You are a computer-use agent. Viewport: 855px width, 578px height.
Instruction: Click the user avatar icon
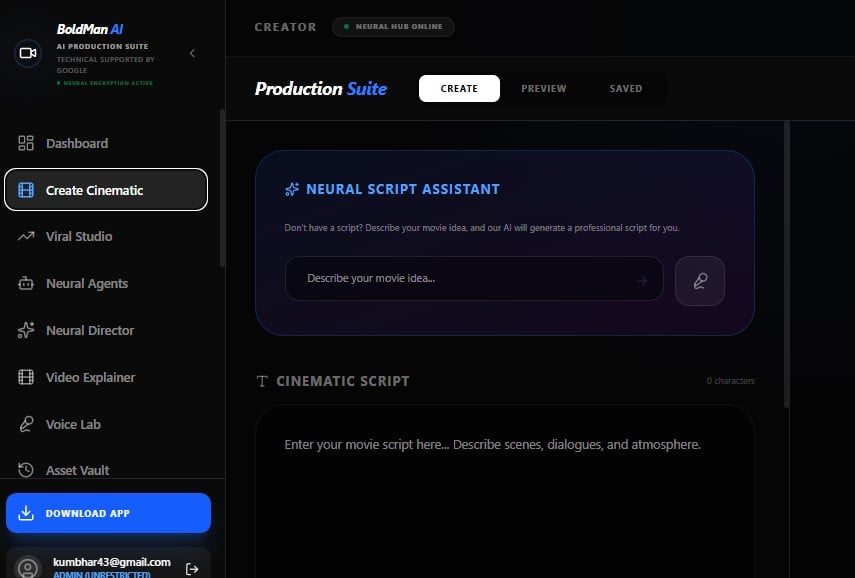tap(28, 568)
